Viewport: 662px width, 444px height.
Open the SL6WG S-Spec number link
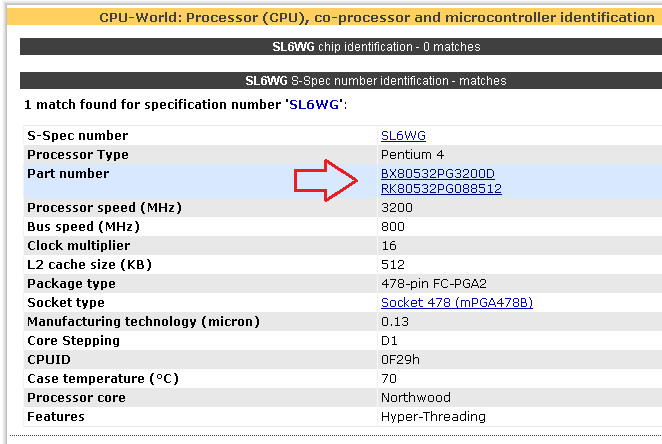click(403, 135)
